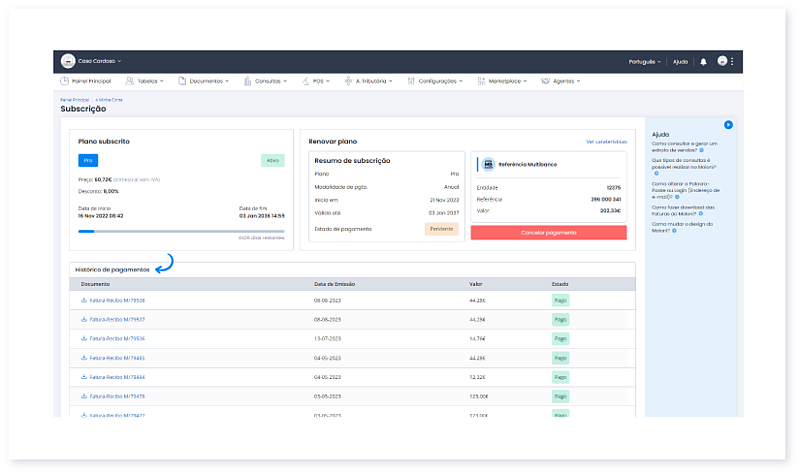The image size is (800, 474).
Task: Expand the POS menu
Action: click(x=321, y=81)
